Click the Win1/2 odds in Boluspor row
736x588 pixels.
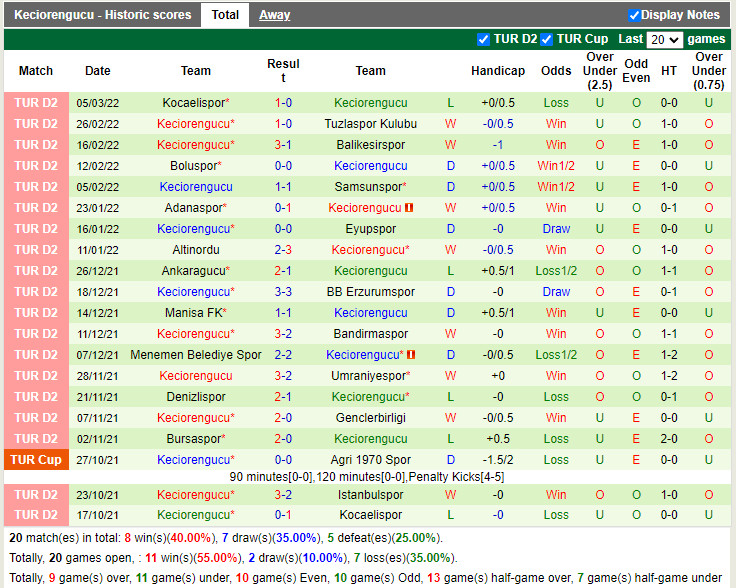click(556, 166)
